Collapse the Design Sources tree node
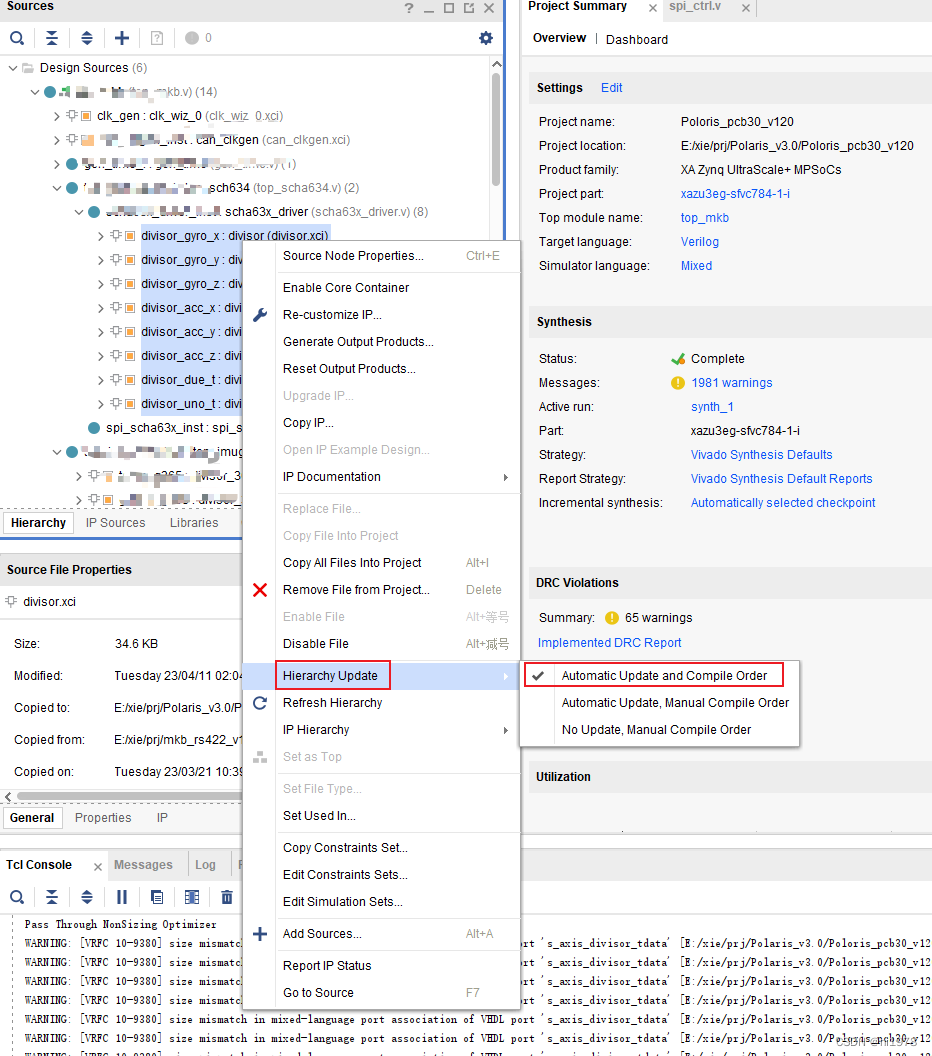Screen dimensions: 932x1056 pos(12,68)
